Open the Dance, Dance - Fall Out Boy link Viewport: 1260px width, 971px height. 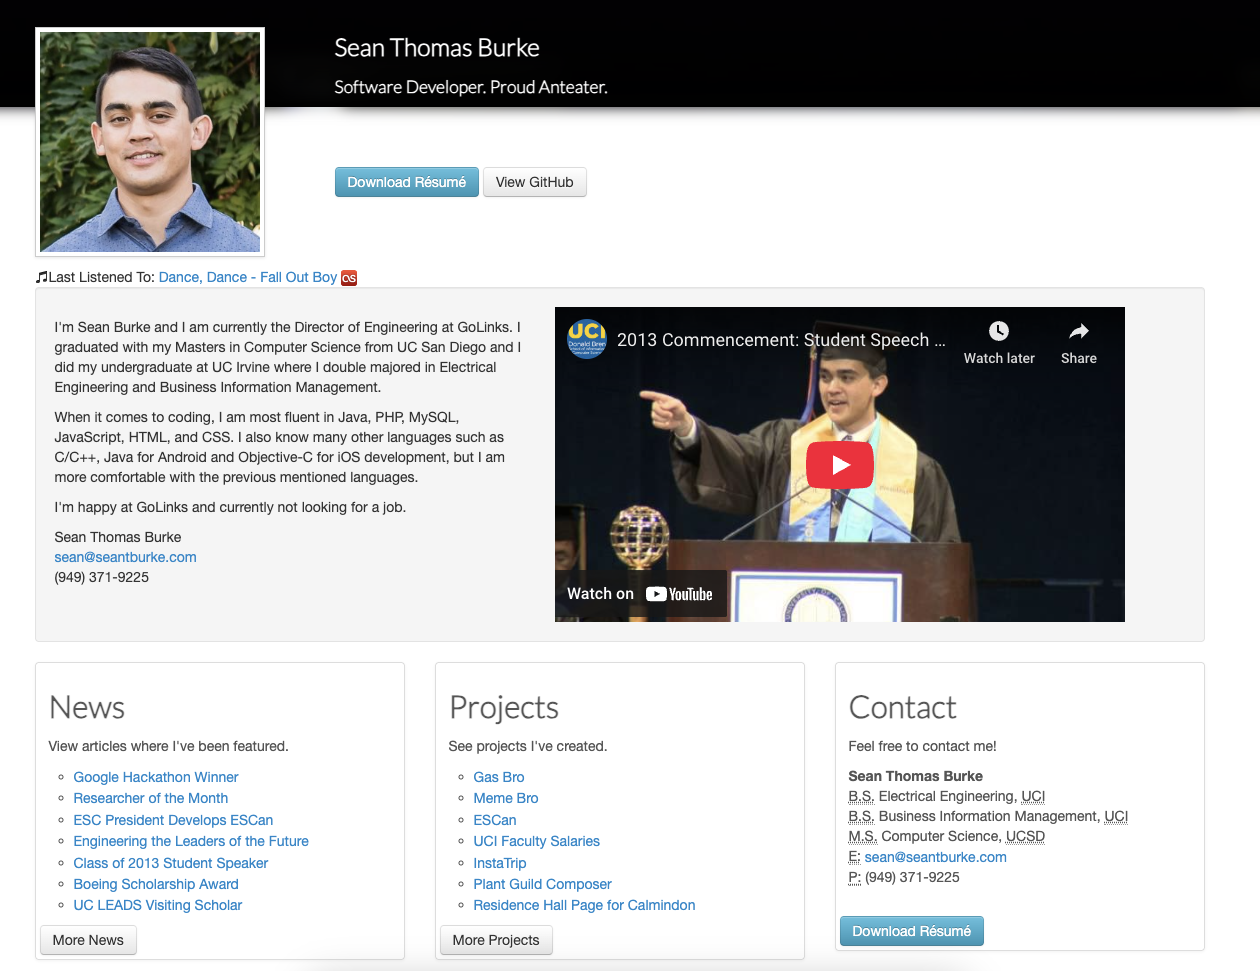(x=246, y=277)
